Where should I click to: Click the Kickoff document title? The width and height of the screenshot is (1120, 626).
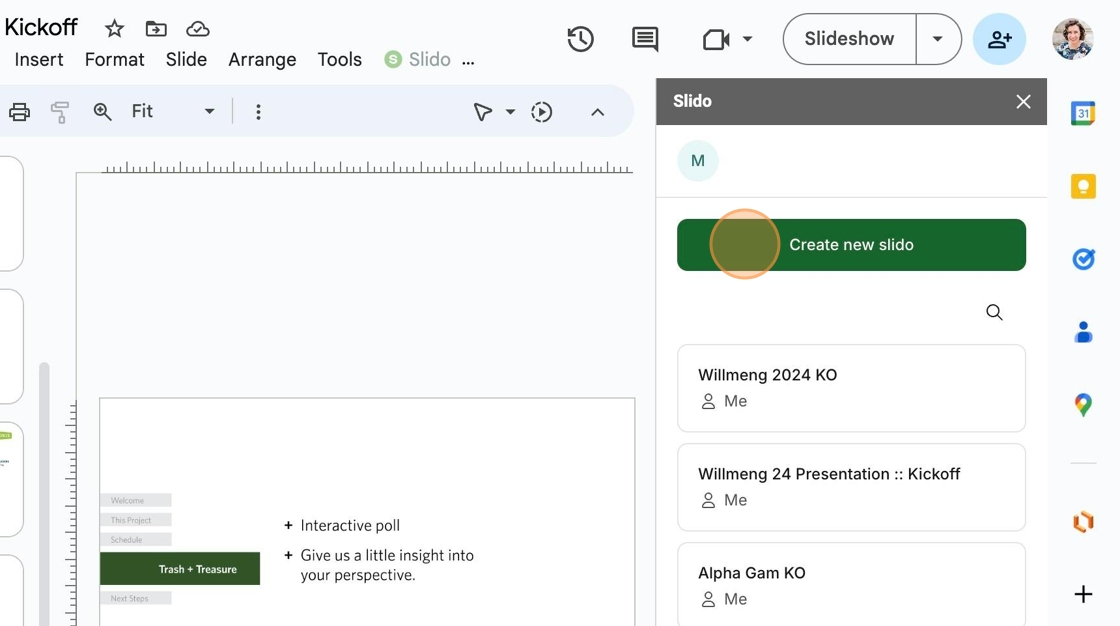[x=41, y=27]
